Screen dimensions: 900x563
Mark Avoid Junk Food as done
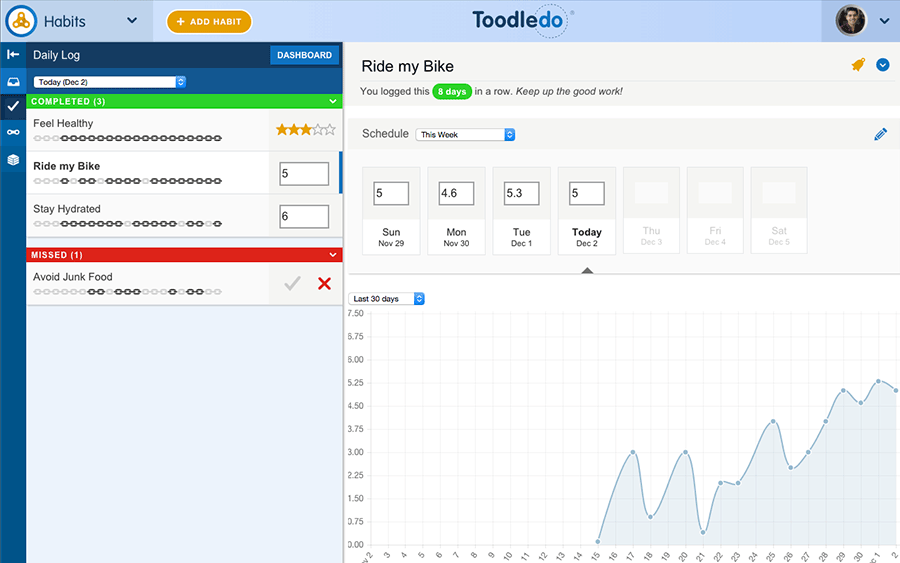(x=292, y=284)
